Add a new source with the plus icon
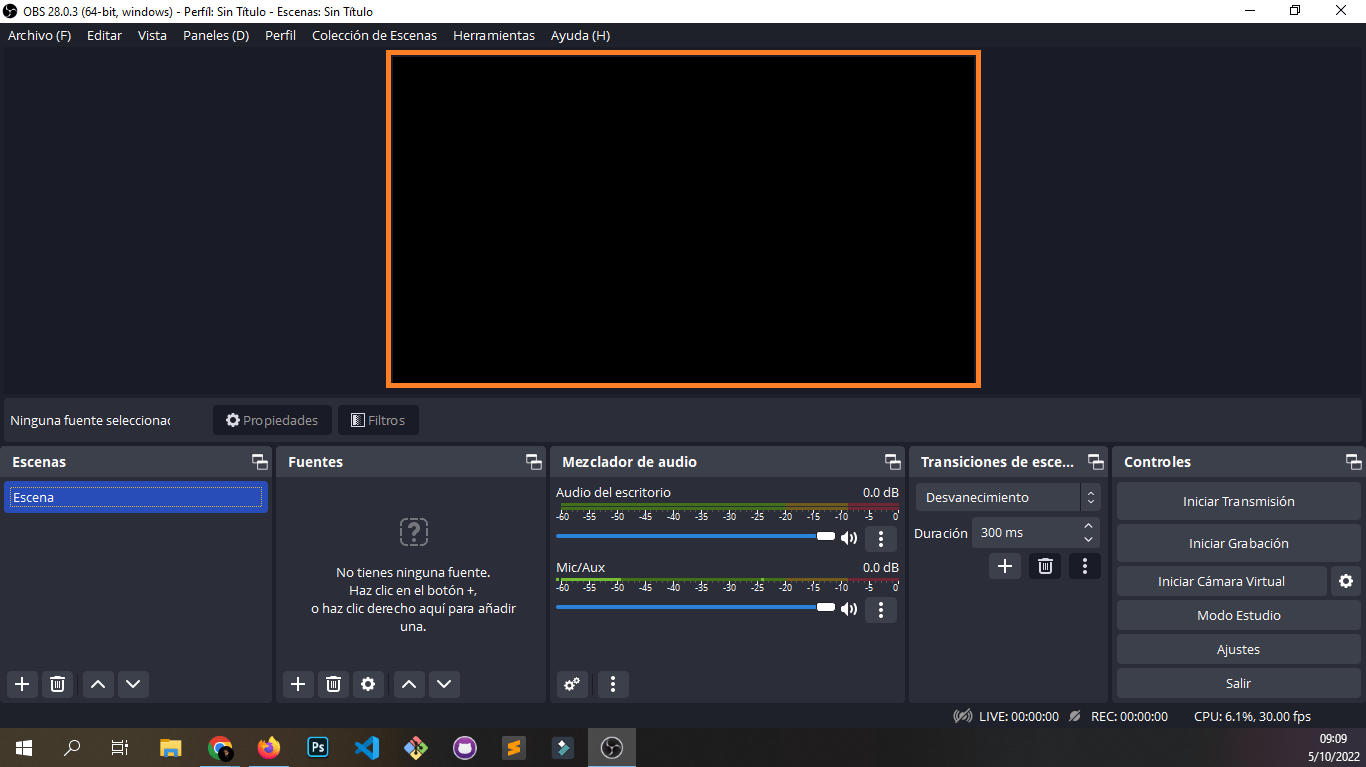Screen dimensions: 1366x767 pyautogui.click(x=297, y=684)
